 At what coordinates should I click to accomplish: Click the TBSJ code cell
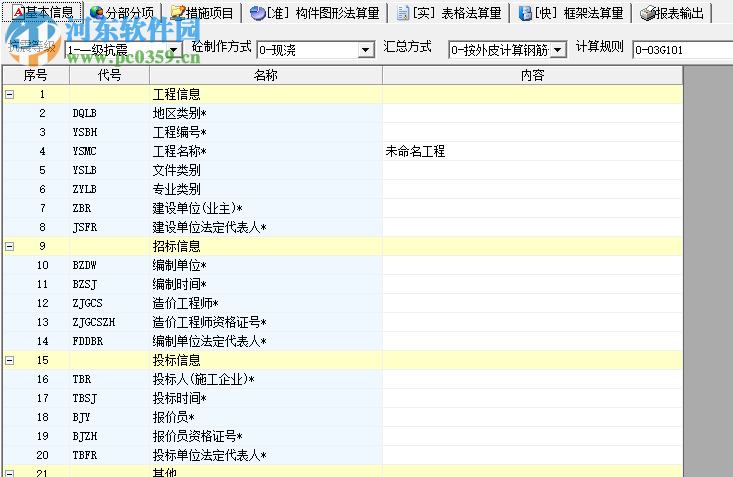click(x=109, y=398)
